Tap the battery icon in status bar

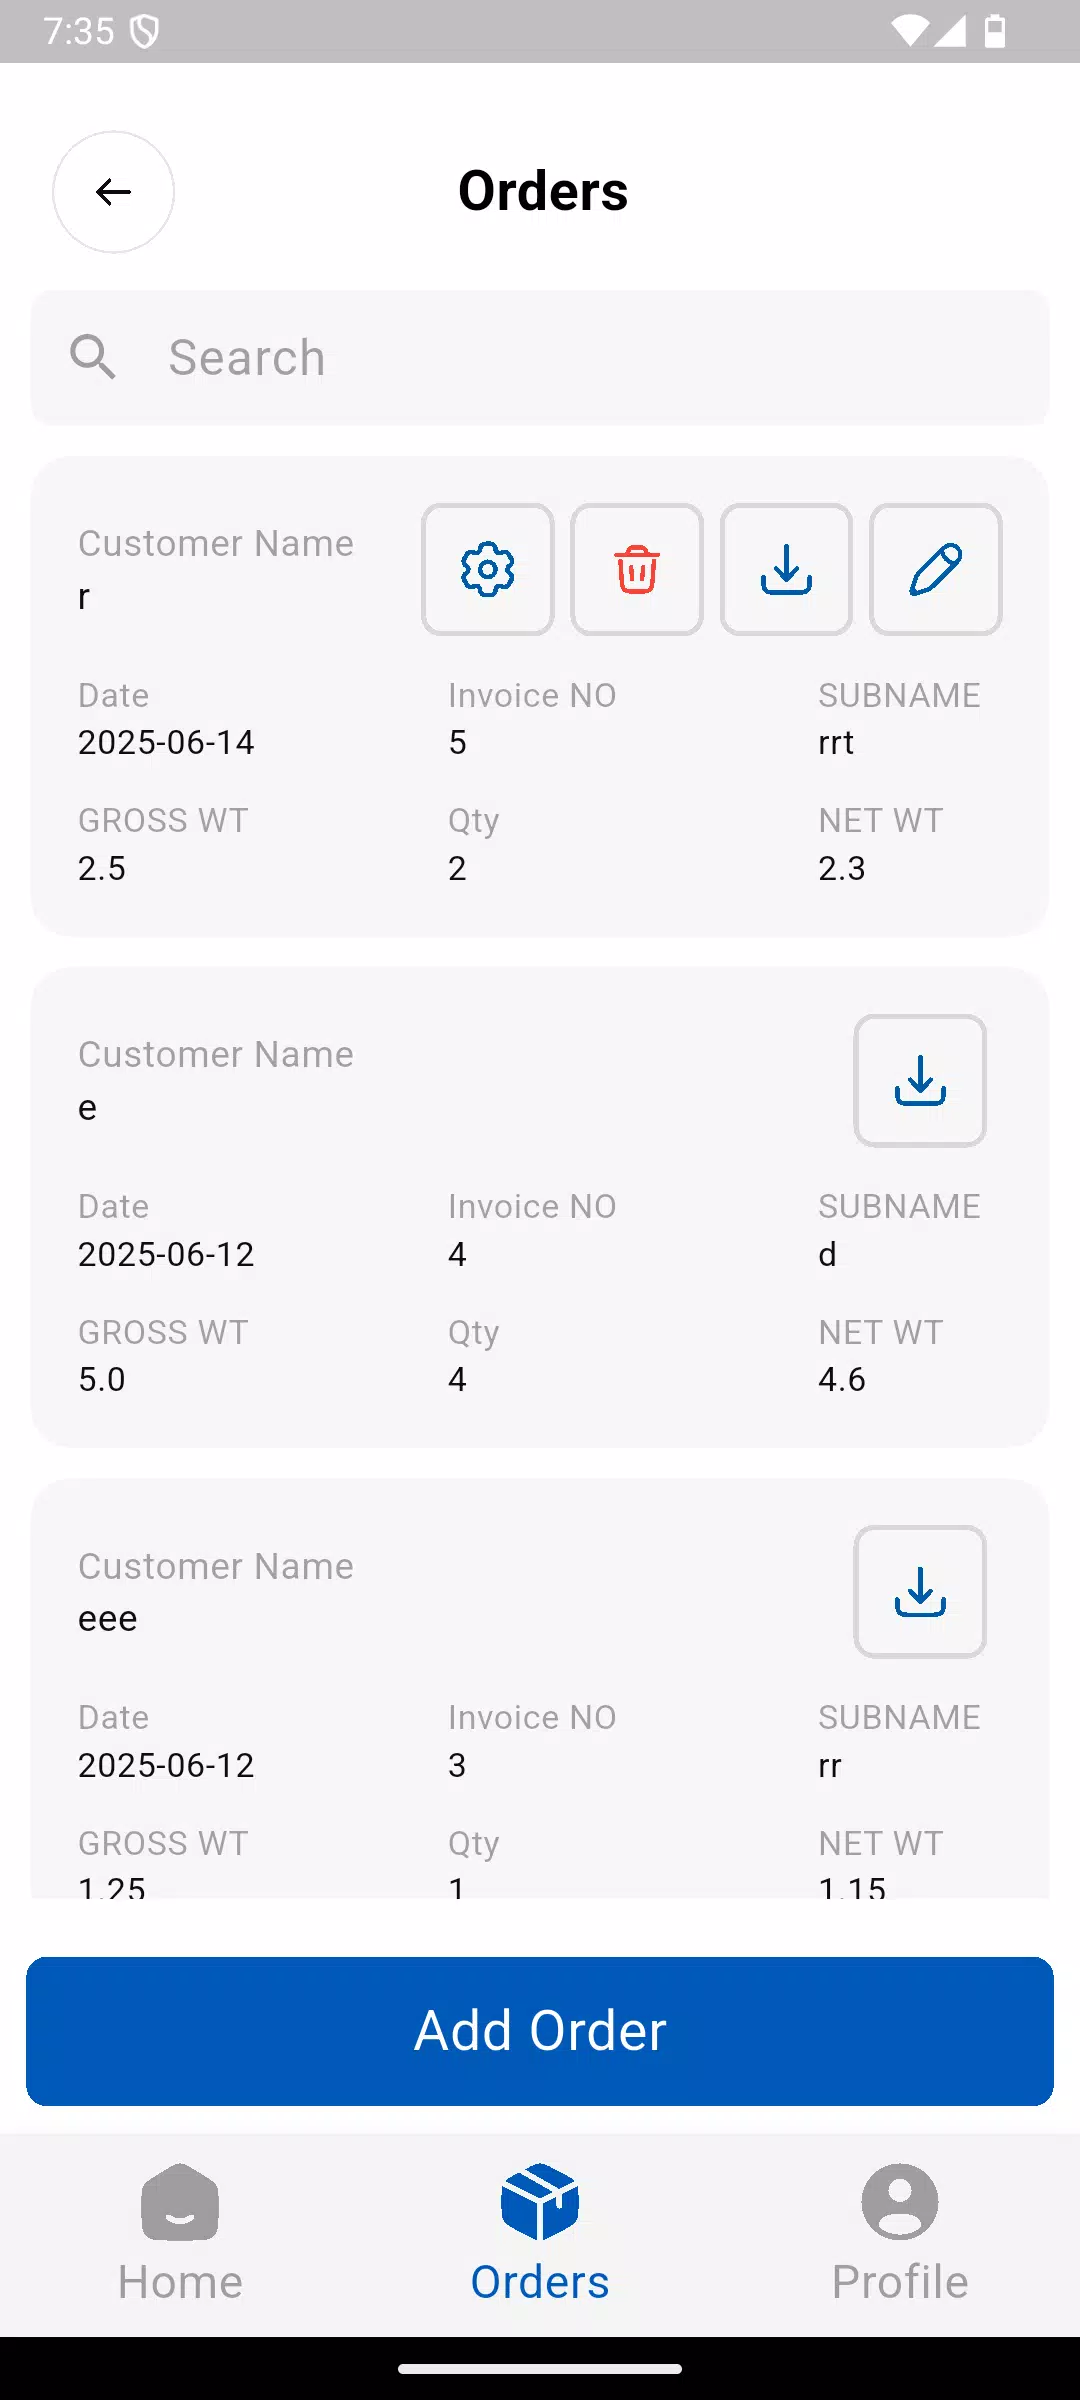995,31
